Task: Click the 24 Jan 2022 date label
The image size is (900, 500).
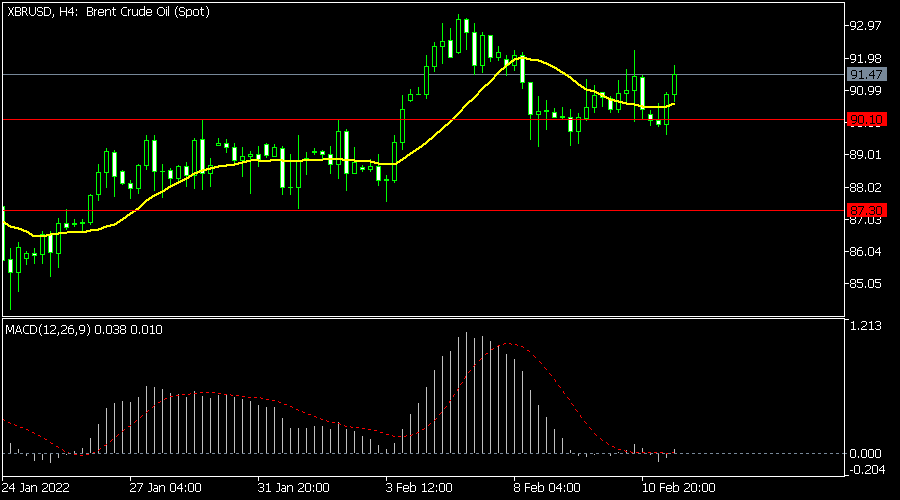Action: [36, 488]
